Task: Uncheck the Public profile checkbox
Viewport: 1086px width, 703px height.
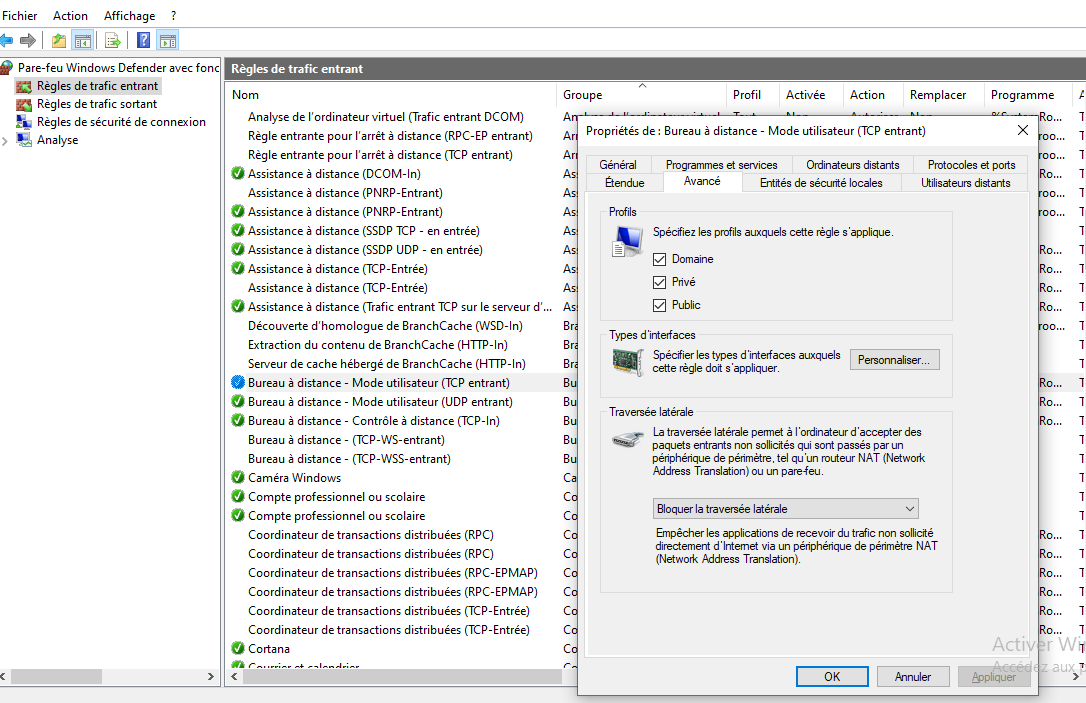Action: 659,305
